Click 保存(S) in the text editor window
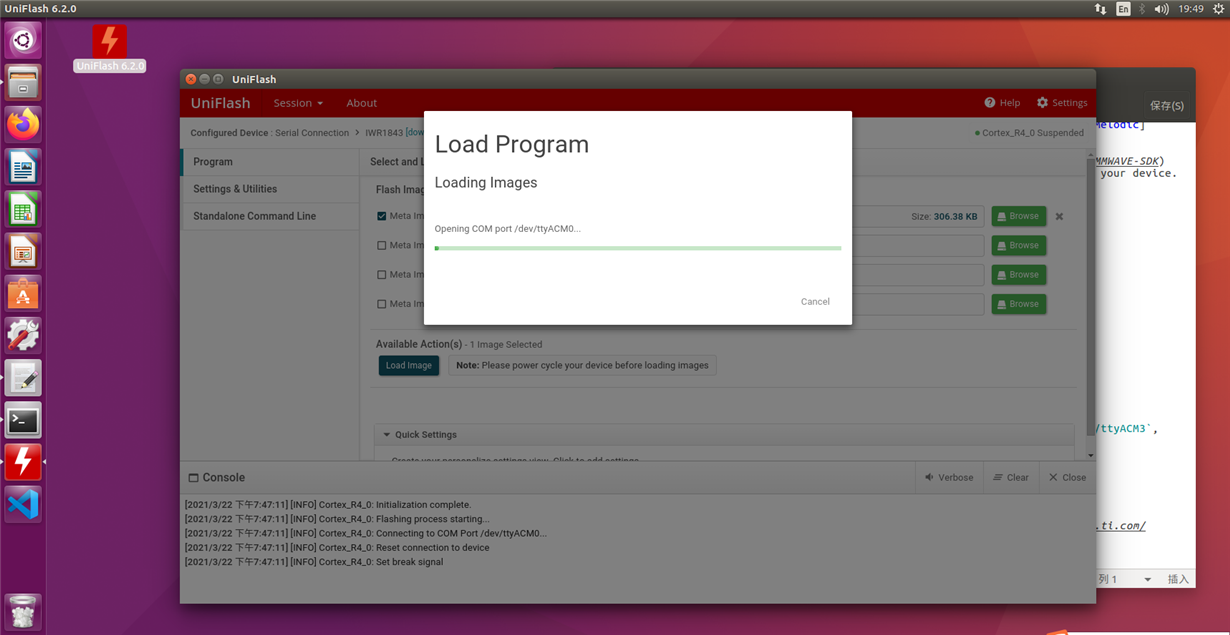The width and height of the screenshot is (1230, 635). pos(1167,105)
